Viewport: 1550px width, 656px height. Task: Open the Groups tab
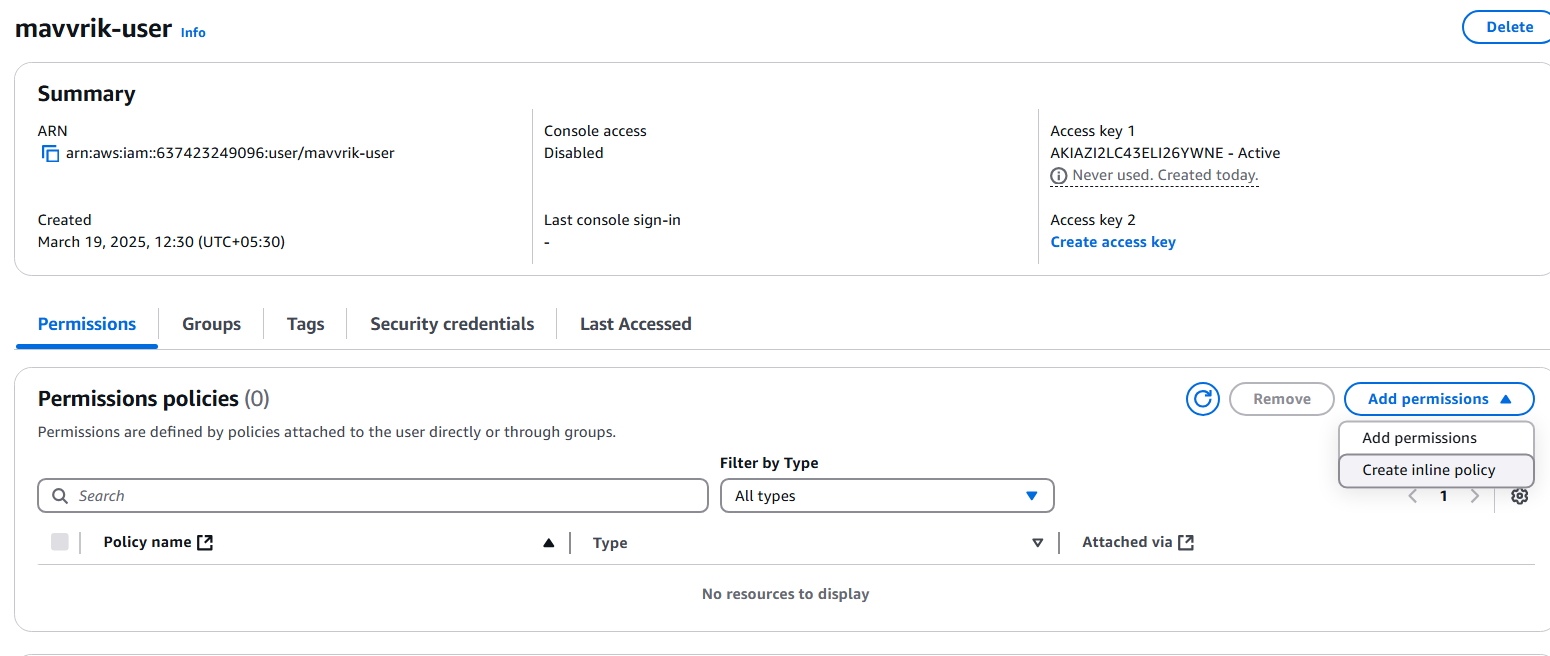211,324
